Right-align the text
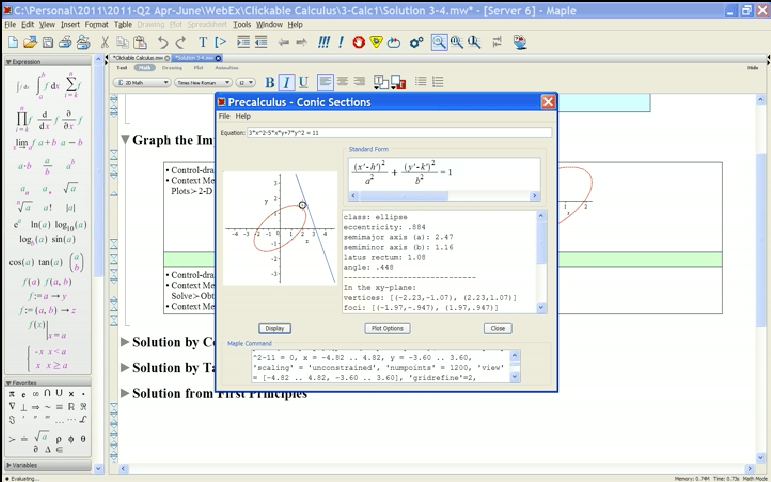The height and width of the screenshot is (482, 771). [x=359, y=82]
